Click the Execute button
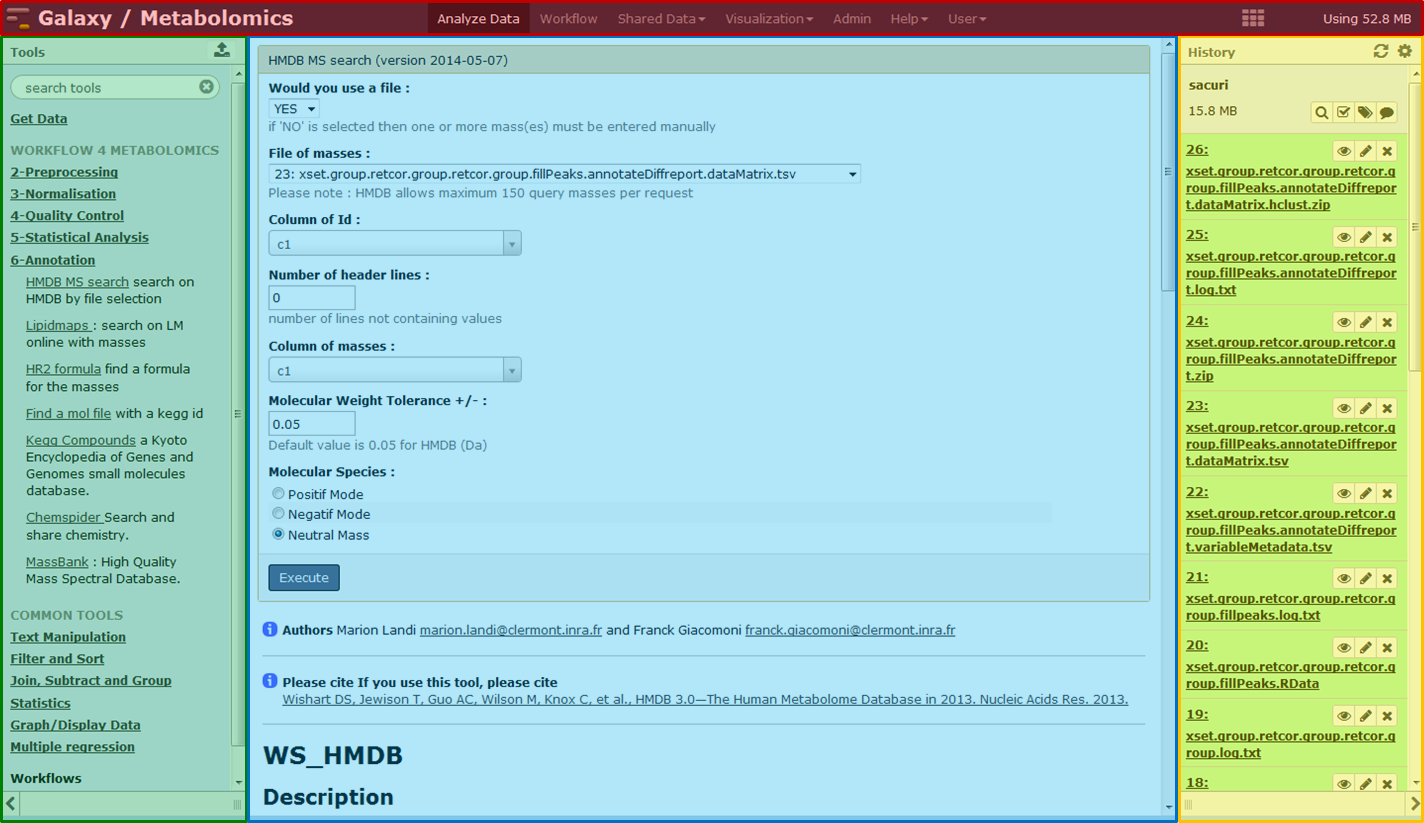The image size is (1424, 823). 304,578
